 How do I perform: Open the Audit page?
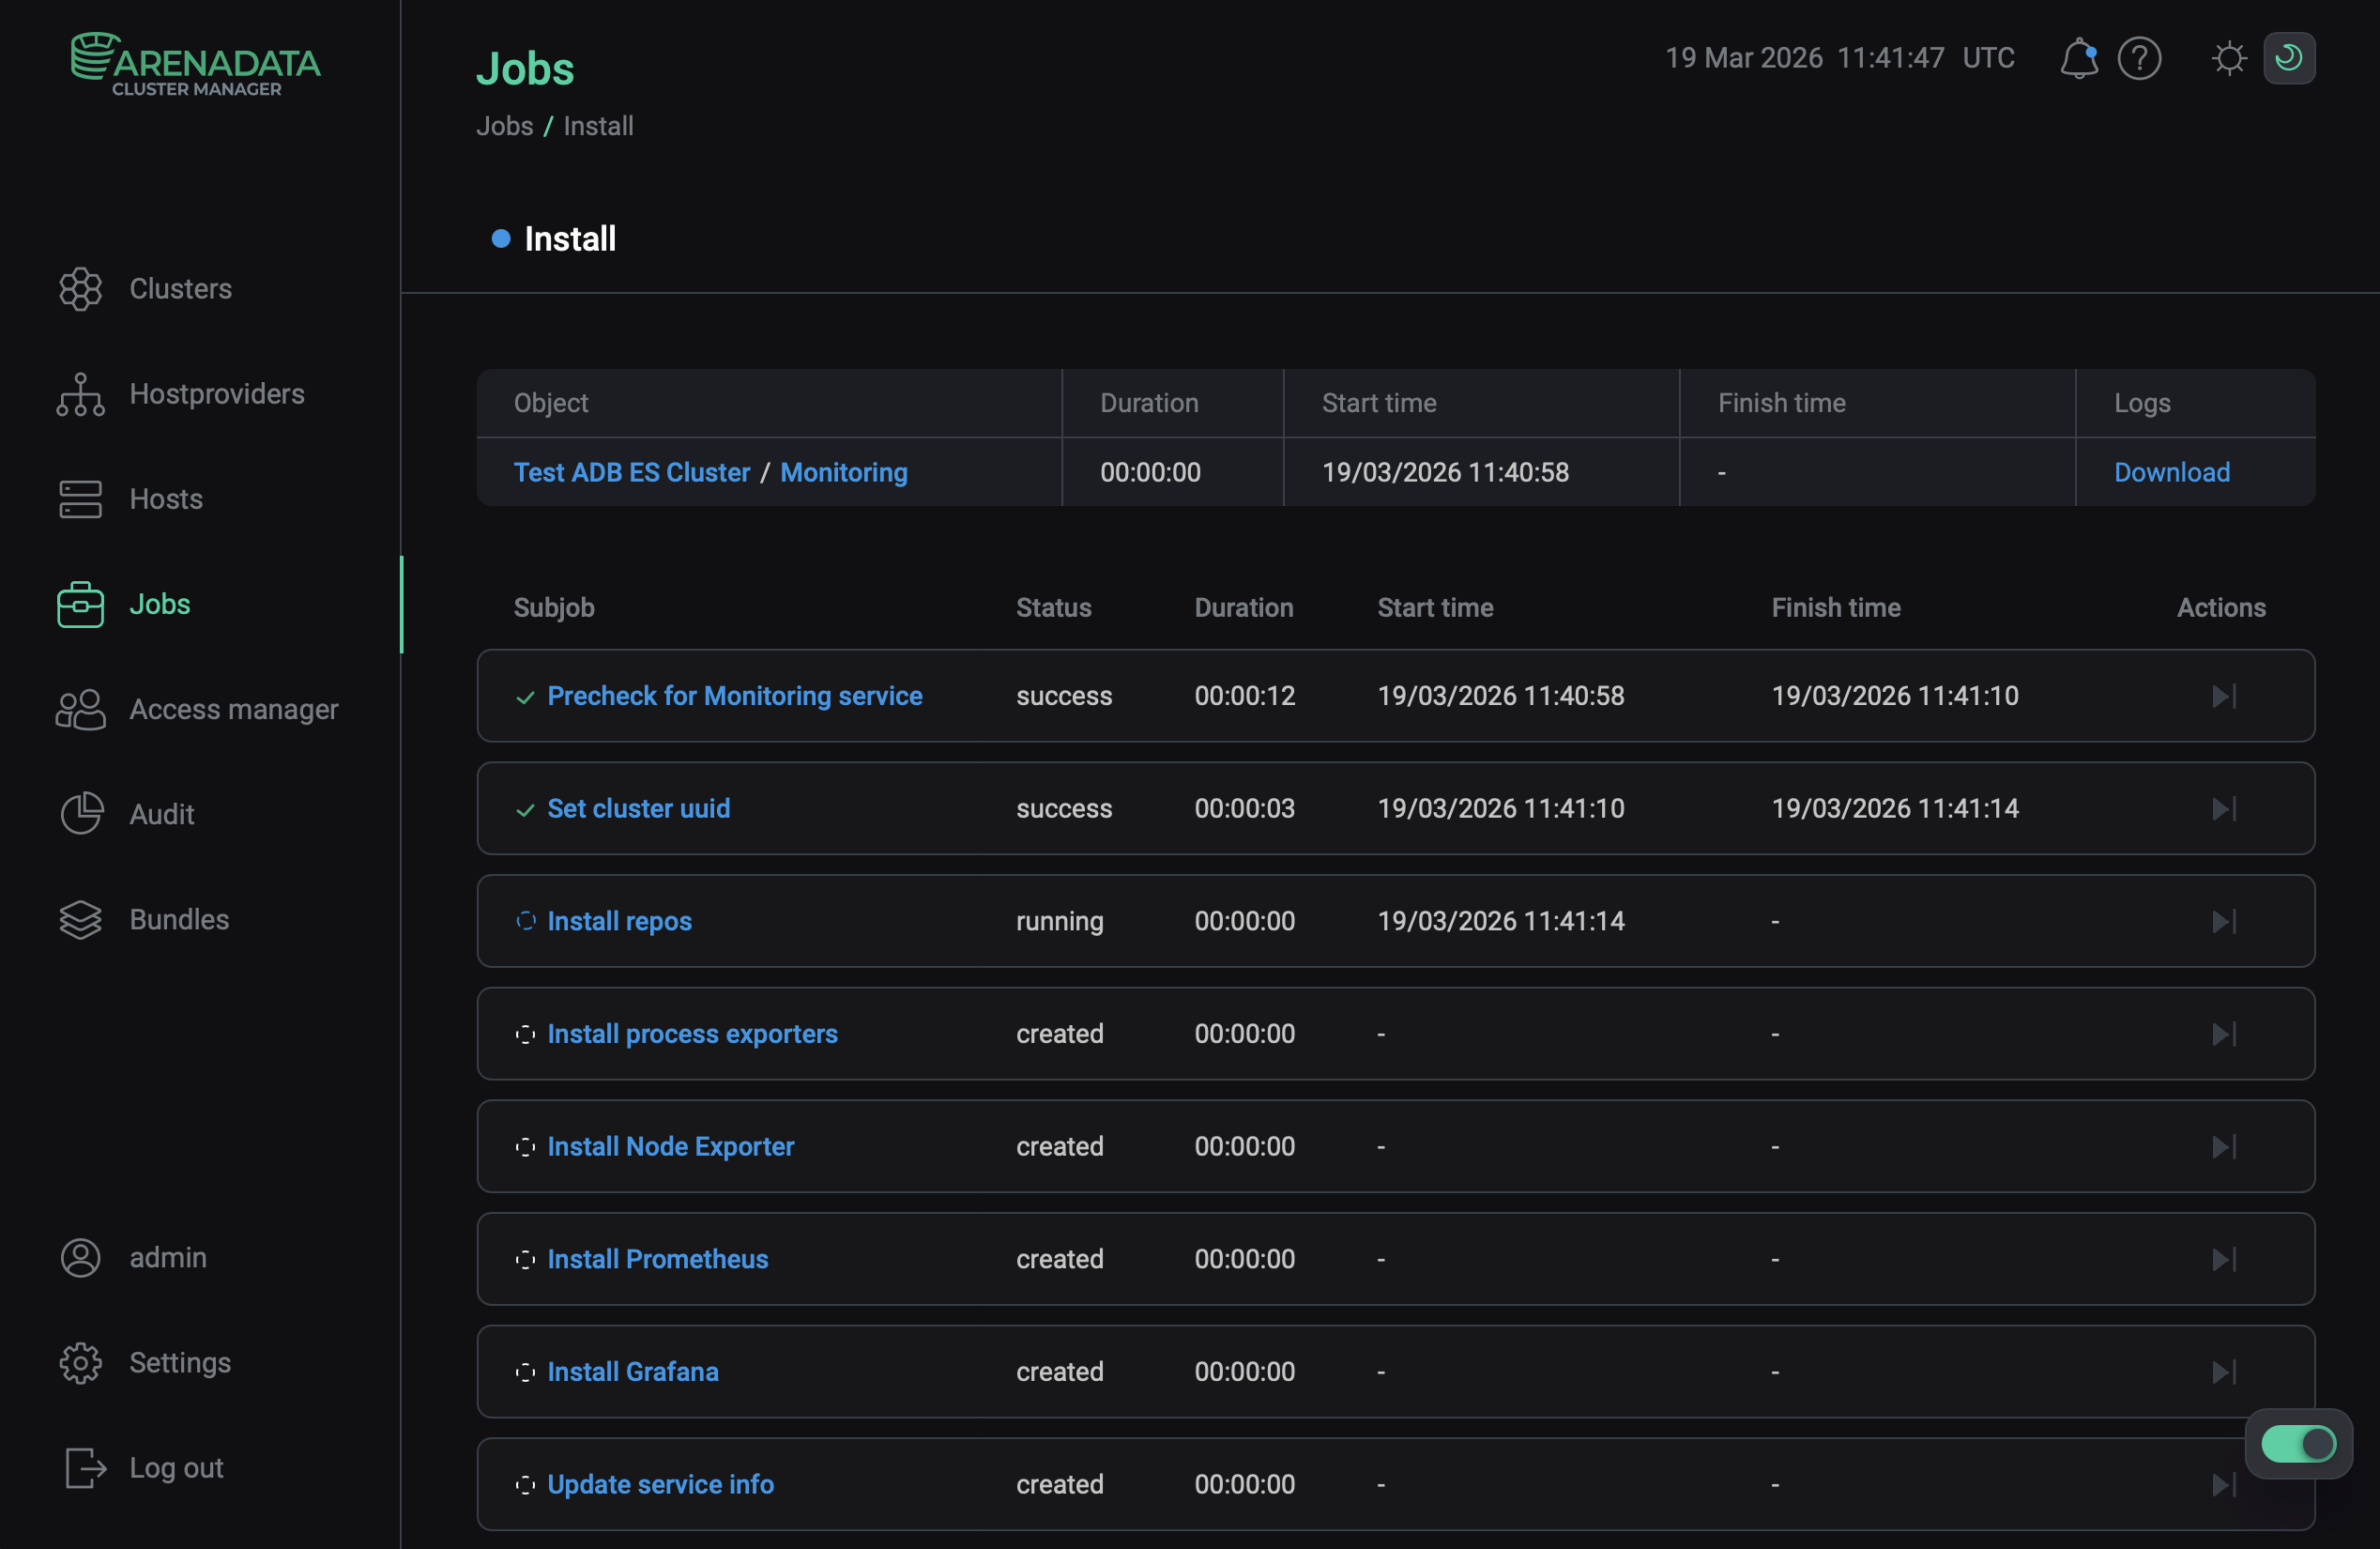pyautogui.click(x=161, y=813)
